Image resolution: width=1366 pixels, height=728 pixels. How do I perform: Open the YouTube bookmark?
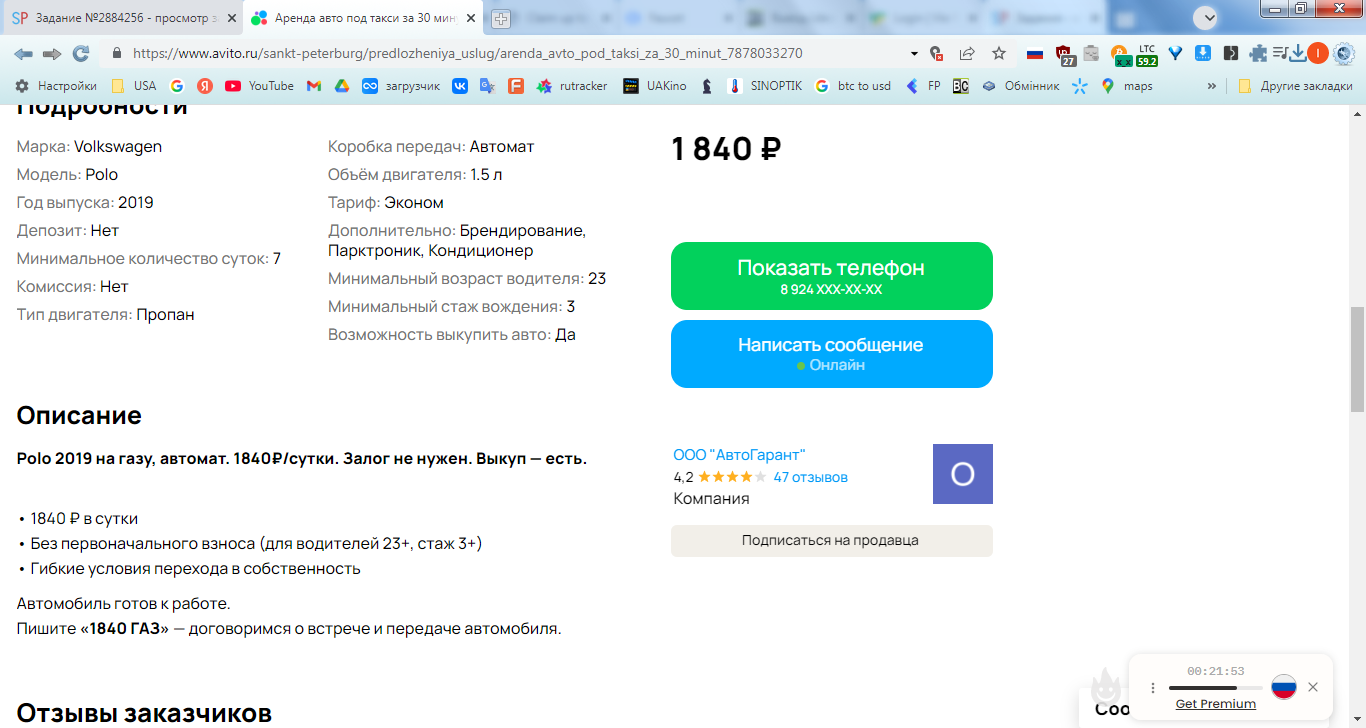point(259,86)
